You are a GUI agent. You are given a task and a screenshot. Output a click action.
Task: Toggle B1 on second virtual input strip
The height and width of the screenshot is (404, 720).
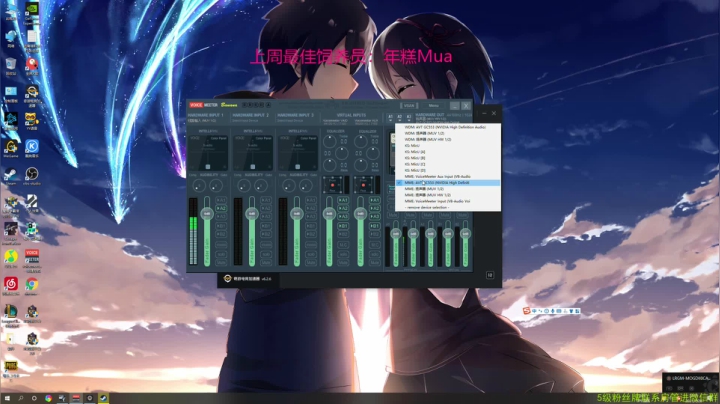[x=375, y=226]
